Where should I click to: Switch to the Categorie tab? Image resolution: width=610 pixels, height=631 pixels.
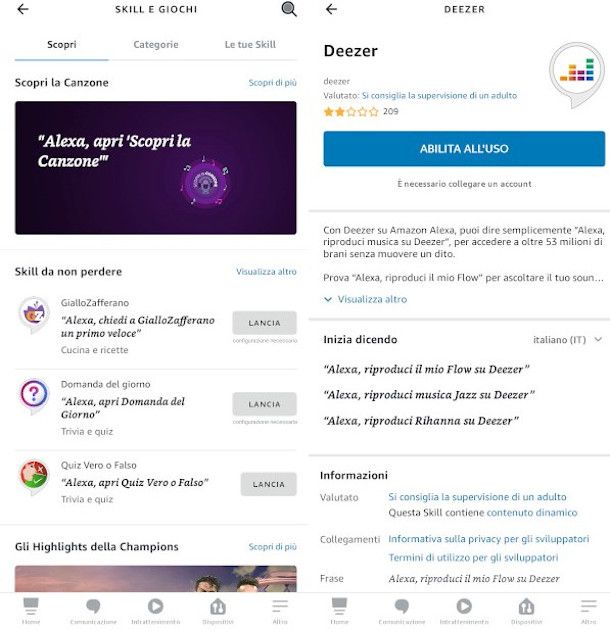pyautogui.click(x=156, y=45)
